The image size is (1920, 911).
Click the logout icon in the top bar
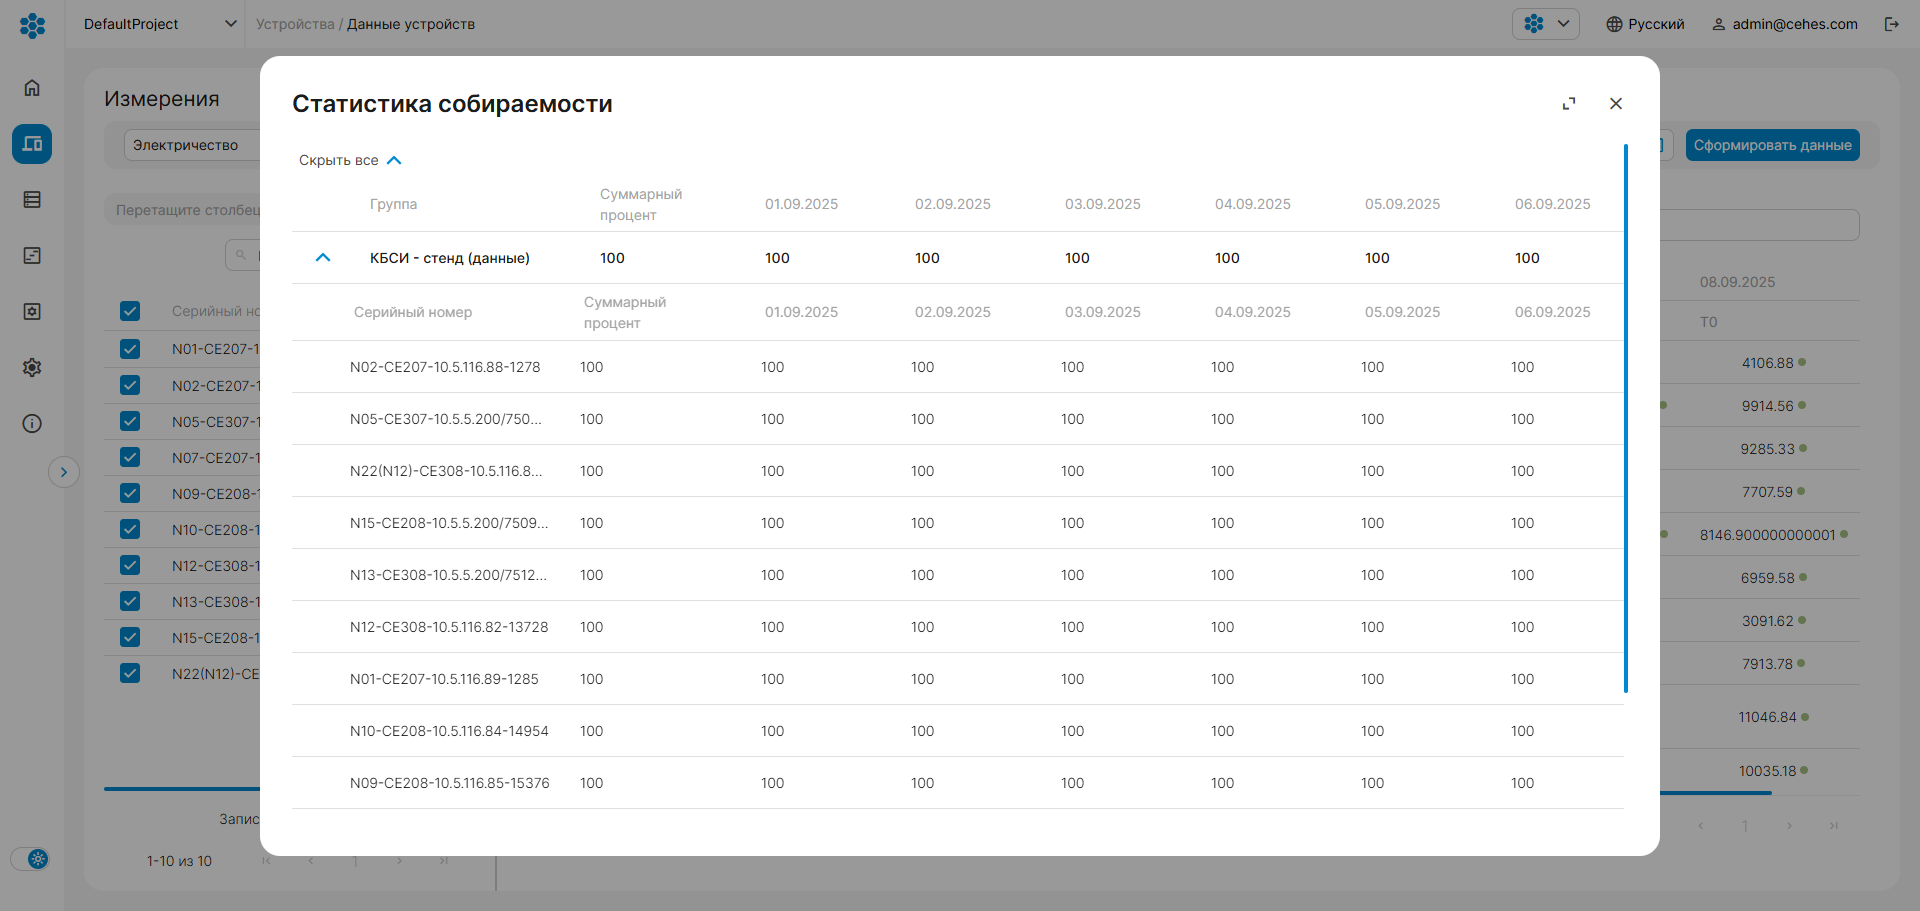[1891, 24]
